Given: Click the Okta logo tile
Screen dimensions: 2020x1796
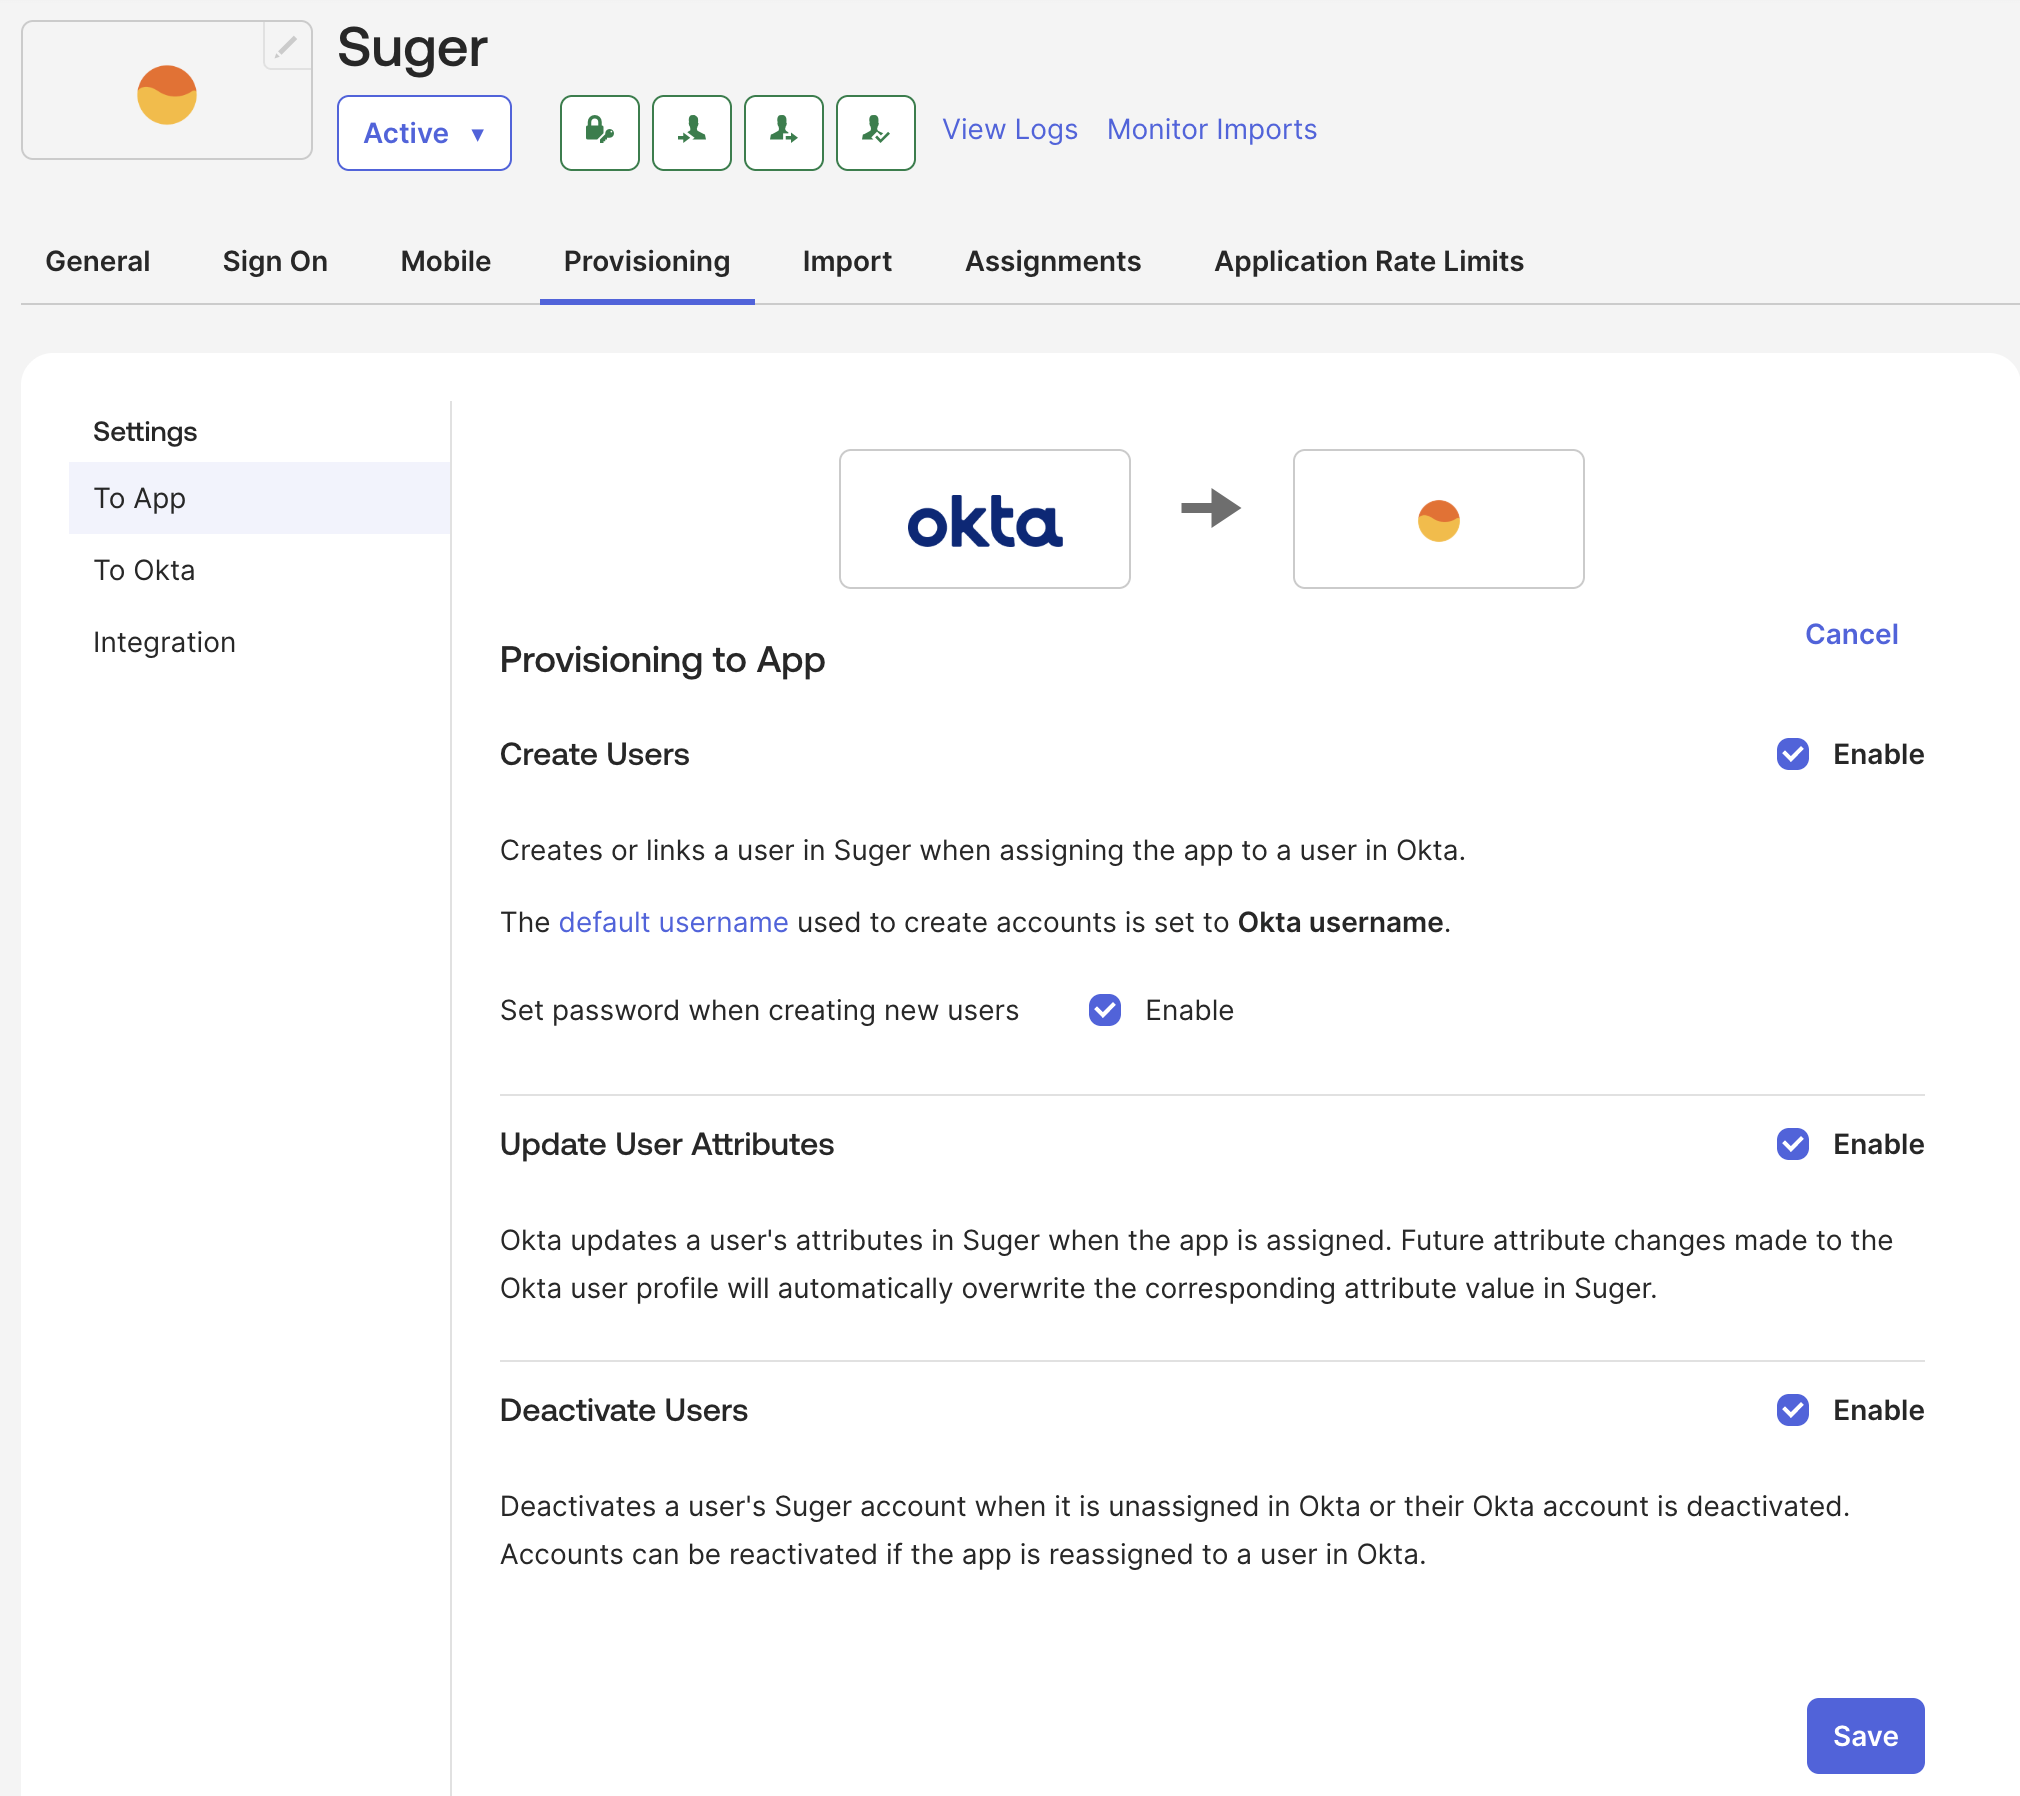Looking at the screenshot, I should [984, 519].
